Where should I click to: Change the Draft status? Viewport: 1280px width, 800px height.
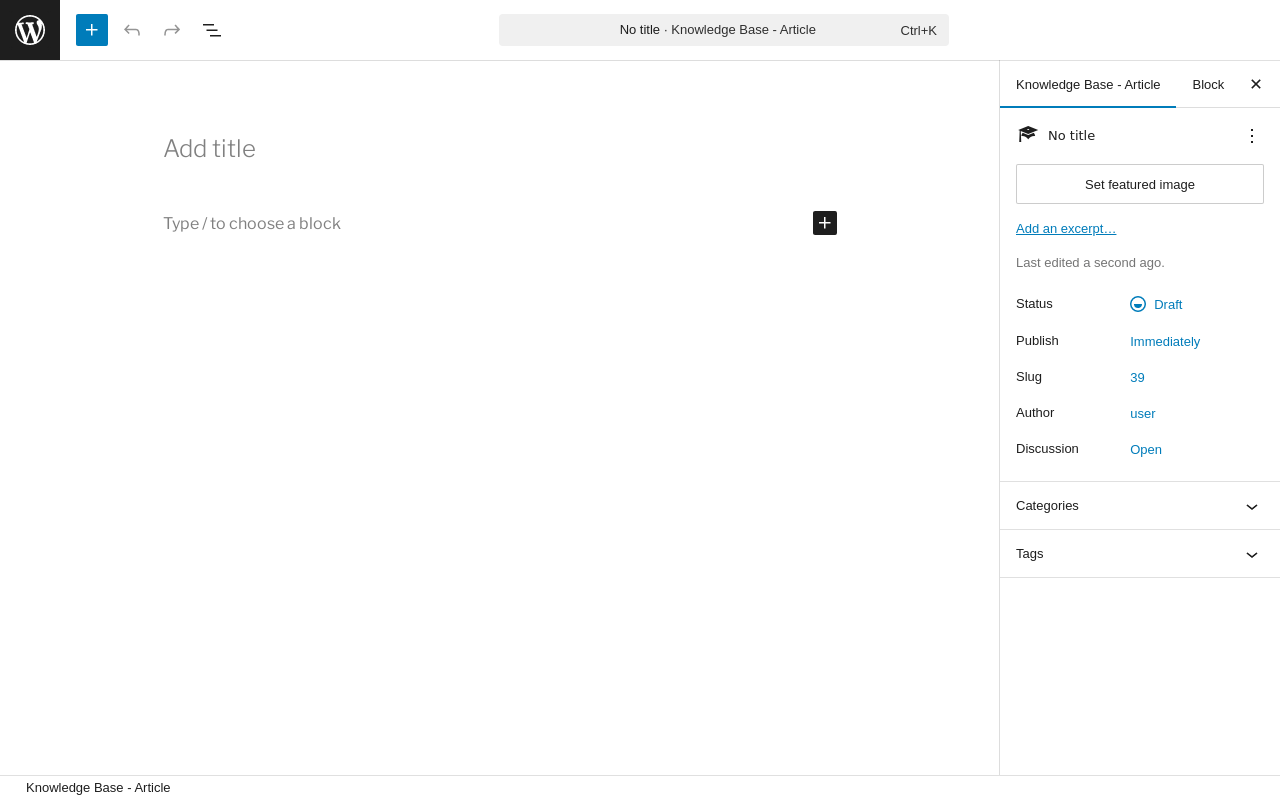point(1156,304)
